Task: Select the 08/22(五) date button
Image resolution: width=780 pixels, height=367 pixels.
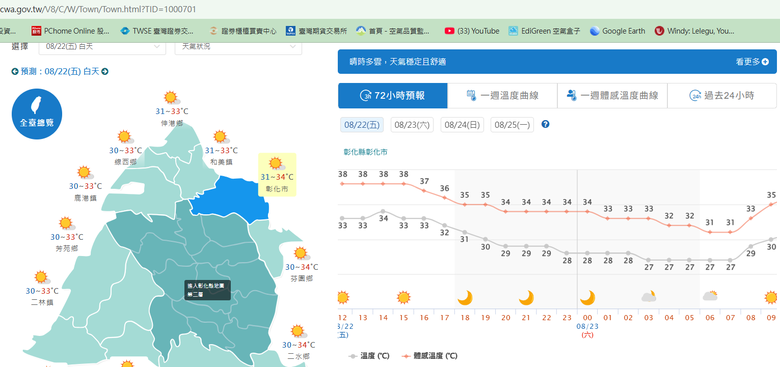Action: 362,125
